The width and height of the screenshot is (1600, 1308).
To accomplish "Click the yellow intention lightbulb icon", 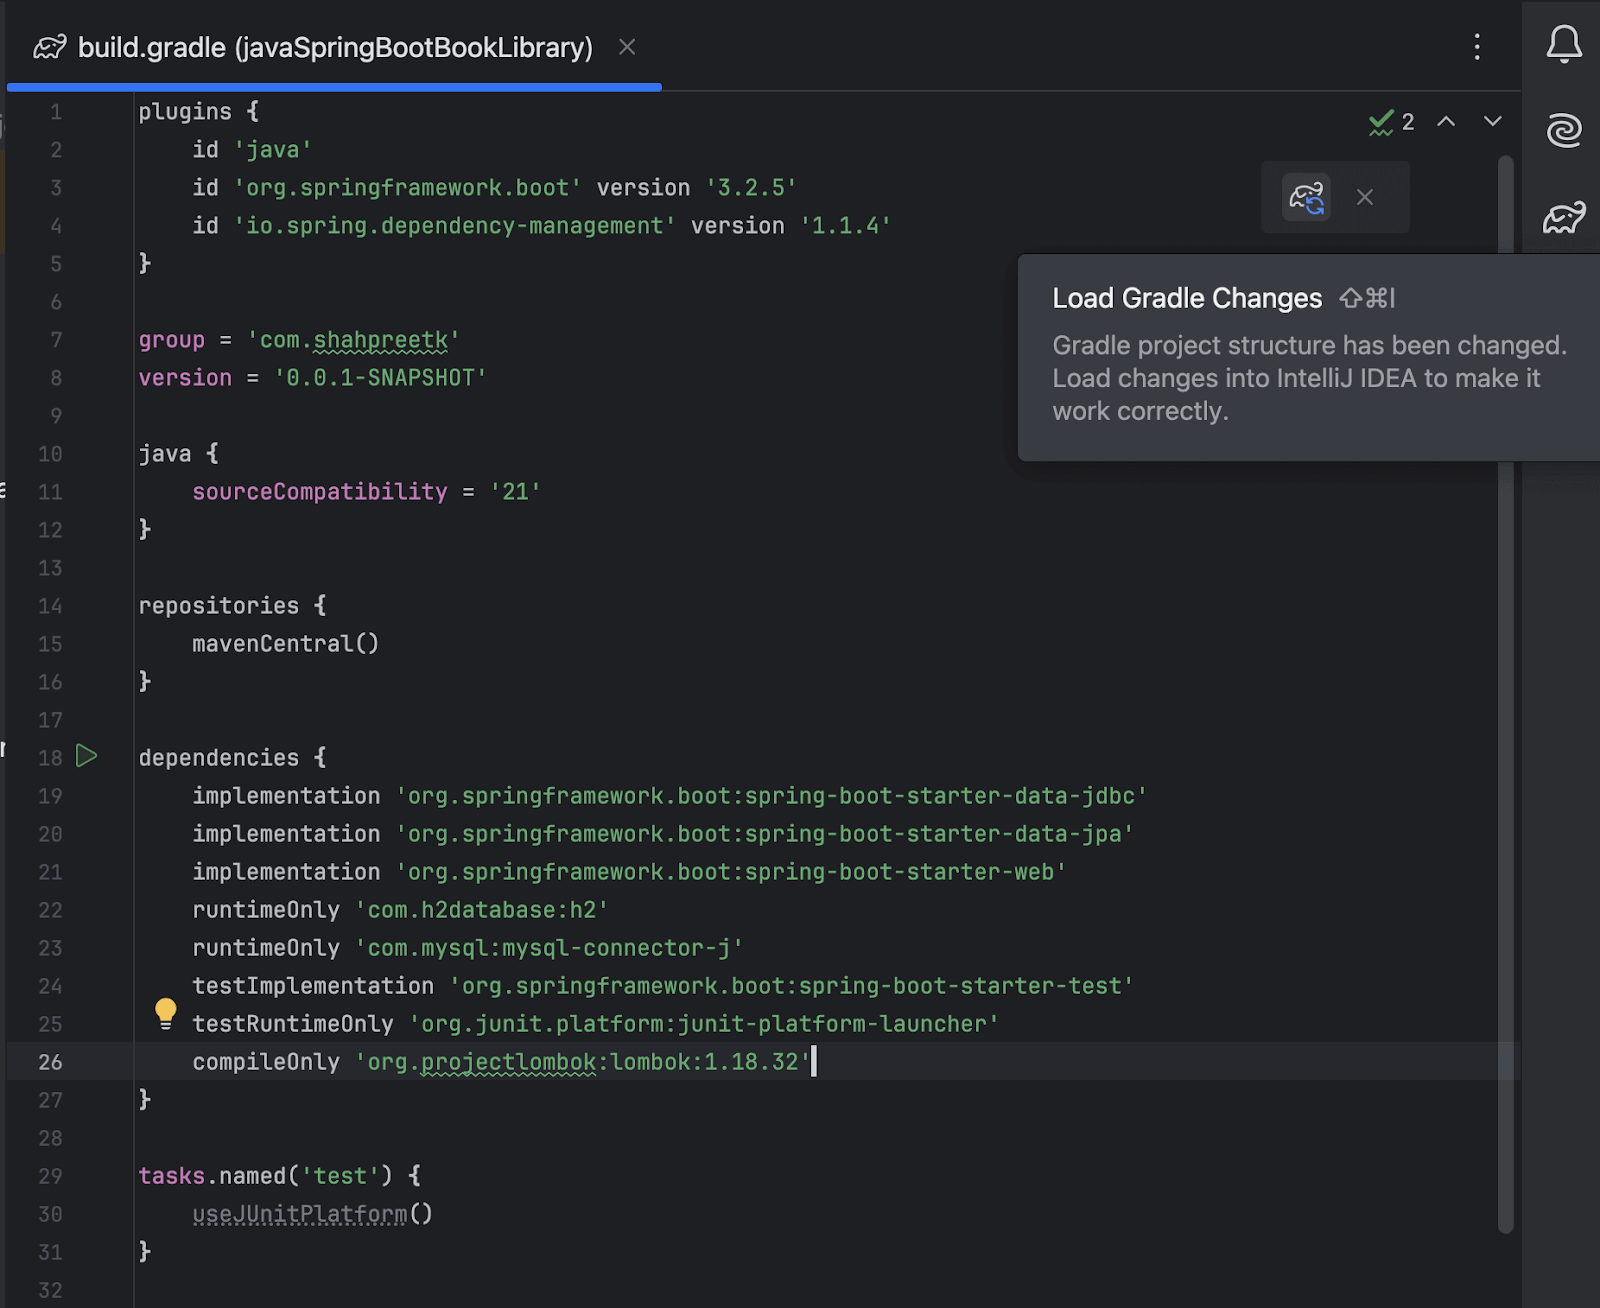I will (166, 1014).
